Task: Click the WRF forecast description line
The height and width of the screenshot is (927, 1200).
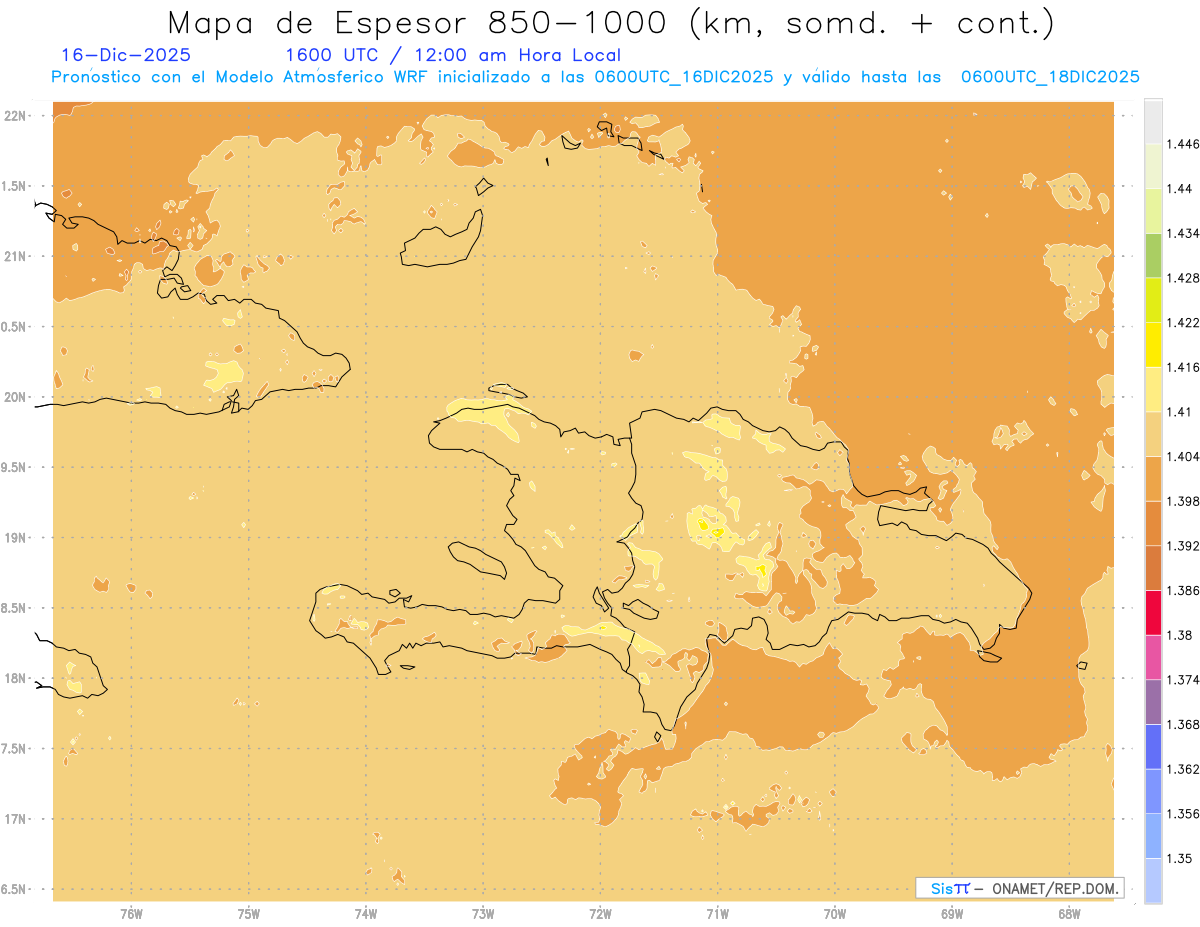Action: tap(596, 77)
